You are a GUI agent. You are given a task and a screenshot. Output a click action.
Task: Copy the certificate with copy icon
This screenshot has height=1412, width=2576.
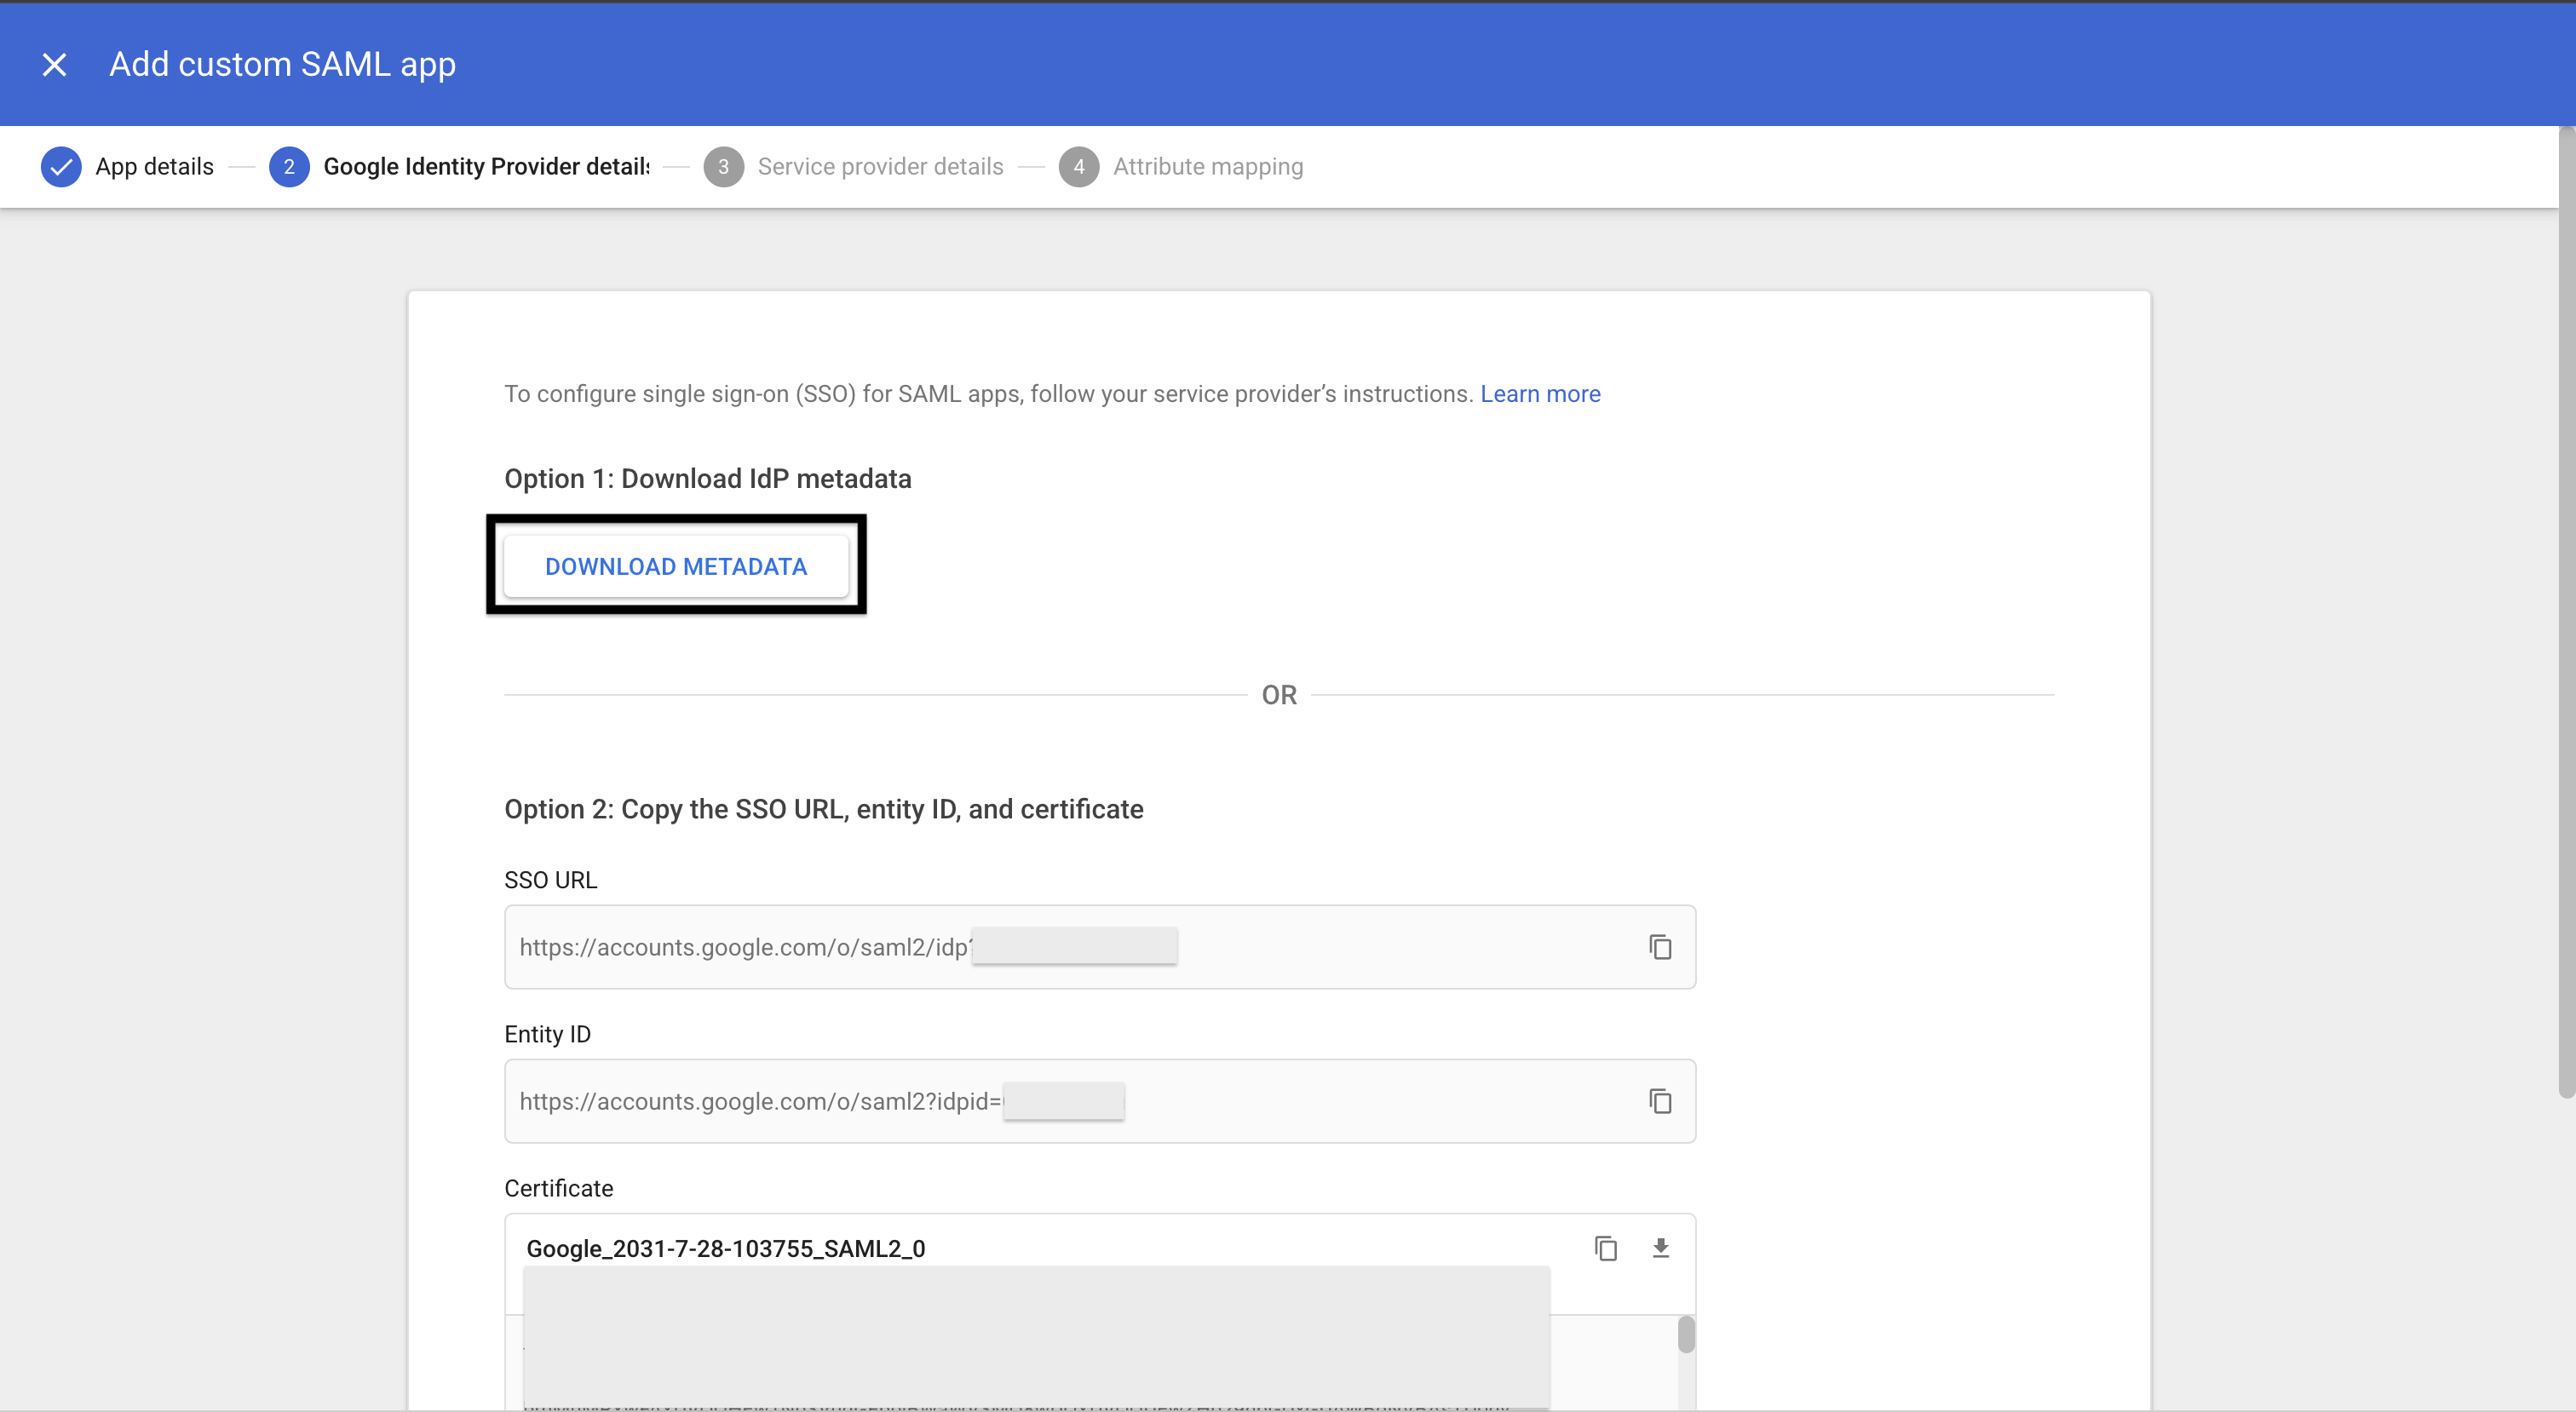[1606, 1248]
